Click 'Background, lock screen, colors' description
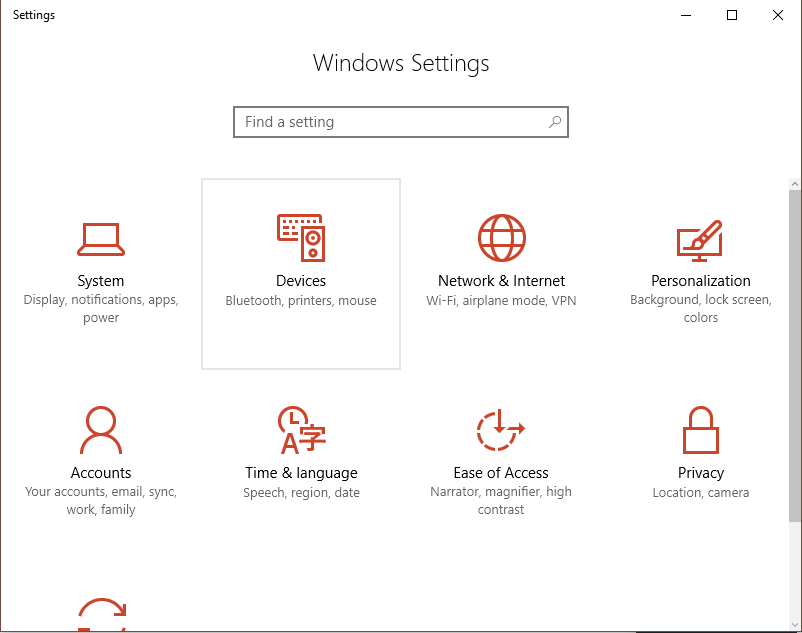 tap(701, 308)
